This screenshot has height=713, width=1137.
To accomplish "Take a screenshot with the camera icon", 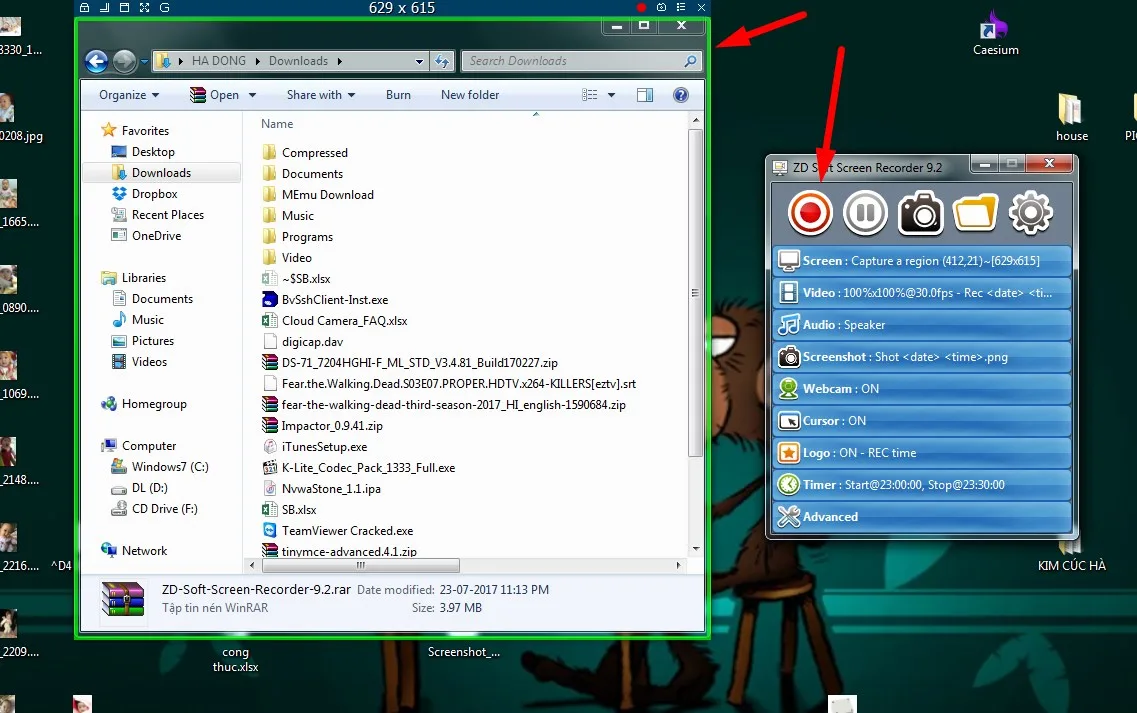I will [x=920, y=213].
